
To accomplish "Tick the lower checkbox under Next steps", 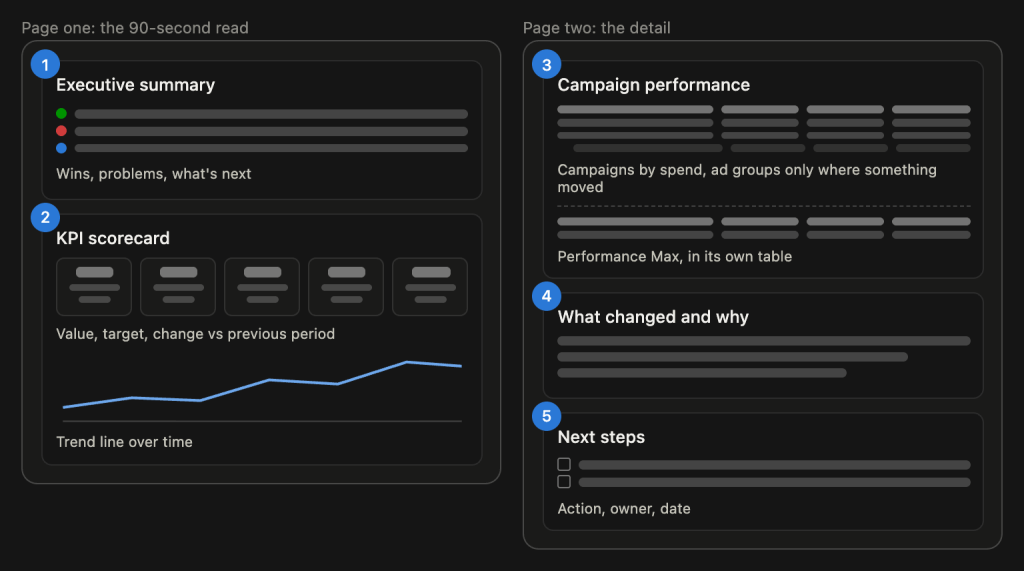I will click(x=564, y=481).
